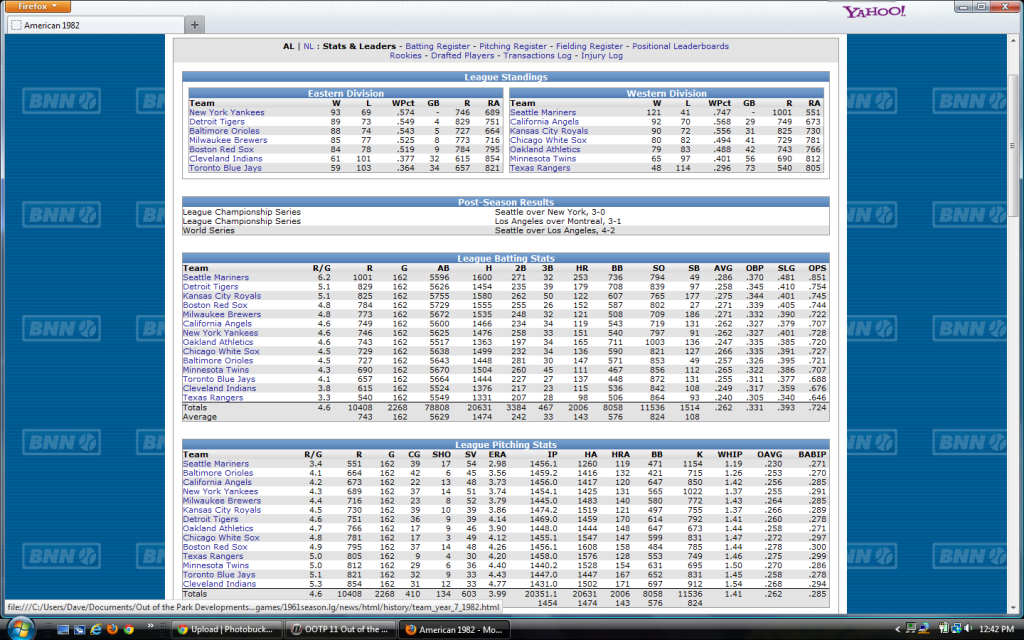Click Minnesota Twins in League Pitching Stats

click(x=216, y=566)
